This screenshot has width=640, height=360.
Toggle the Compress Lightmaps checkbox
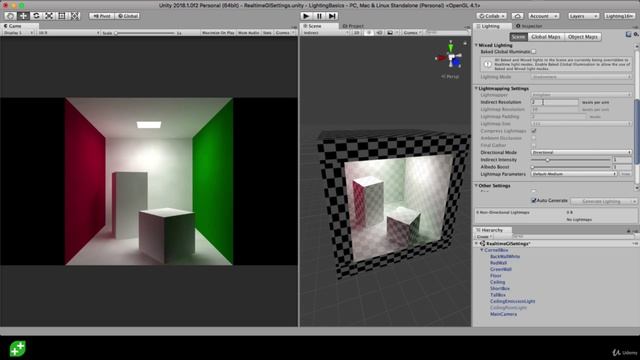point(533,131)
